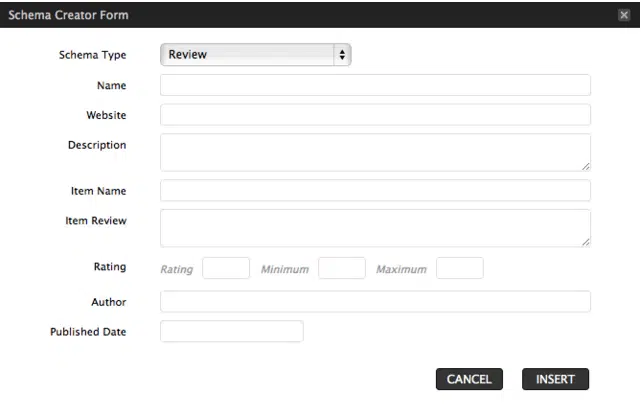Click the Item Name input box

(375, 191)
